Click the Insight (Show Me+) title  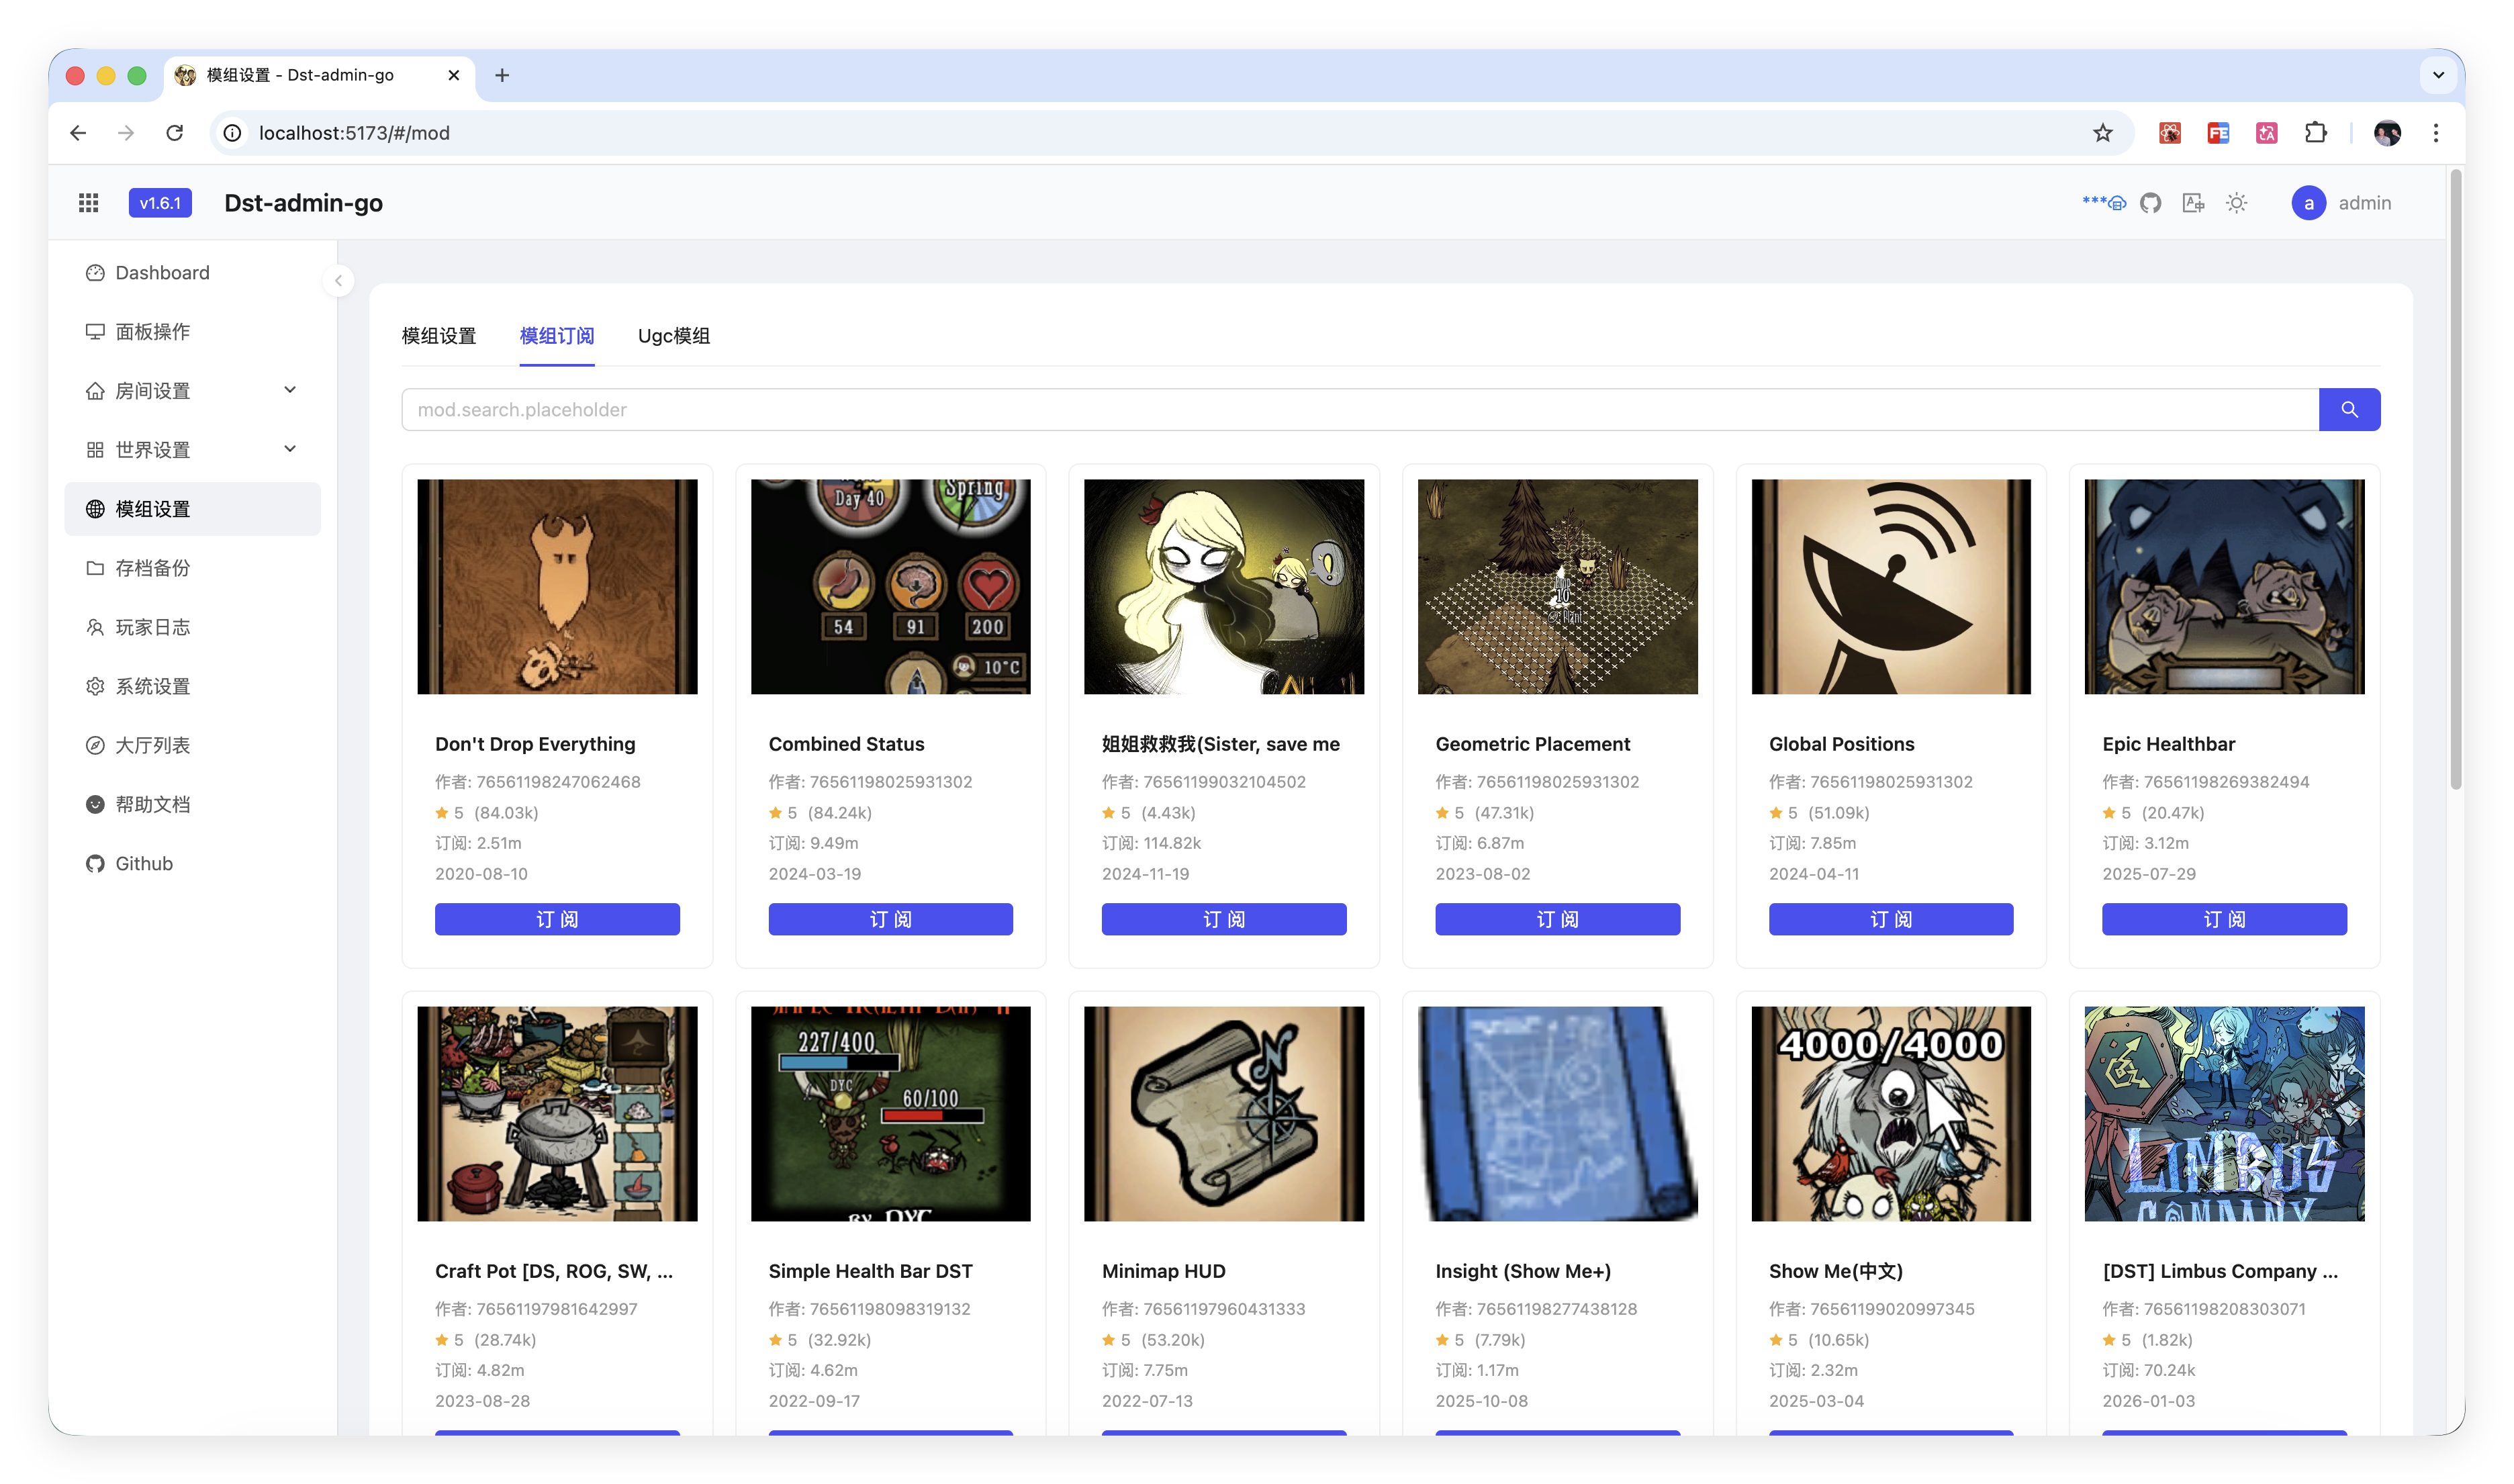[x=1523, y=1271]
